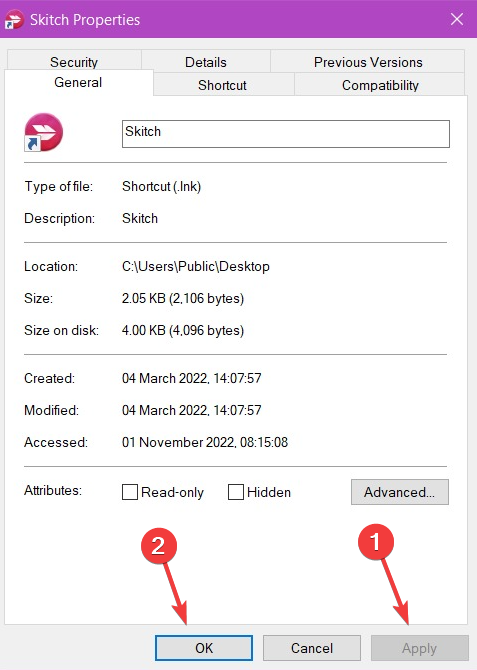
Task: Open the Advanced attributes dialog
Action: 400,492
